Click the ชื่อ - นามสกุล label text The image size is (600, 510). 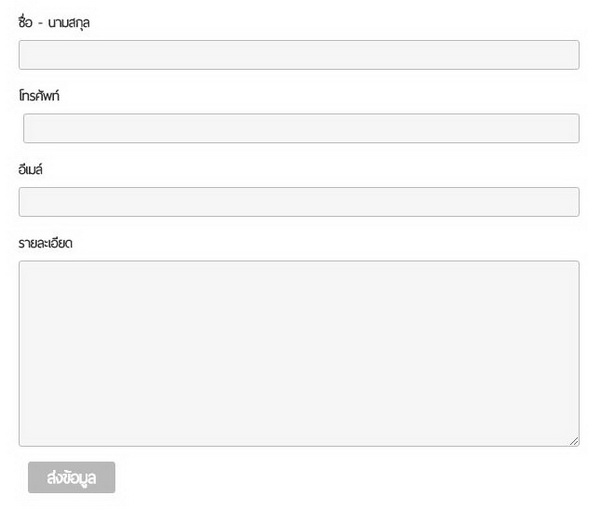[54, 22]
